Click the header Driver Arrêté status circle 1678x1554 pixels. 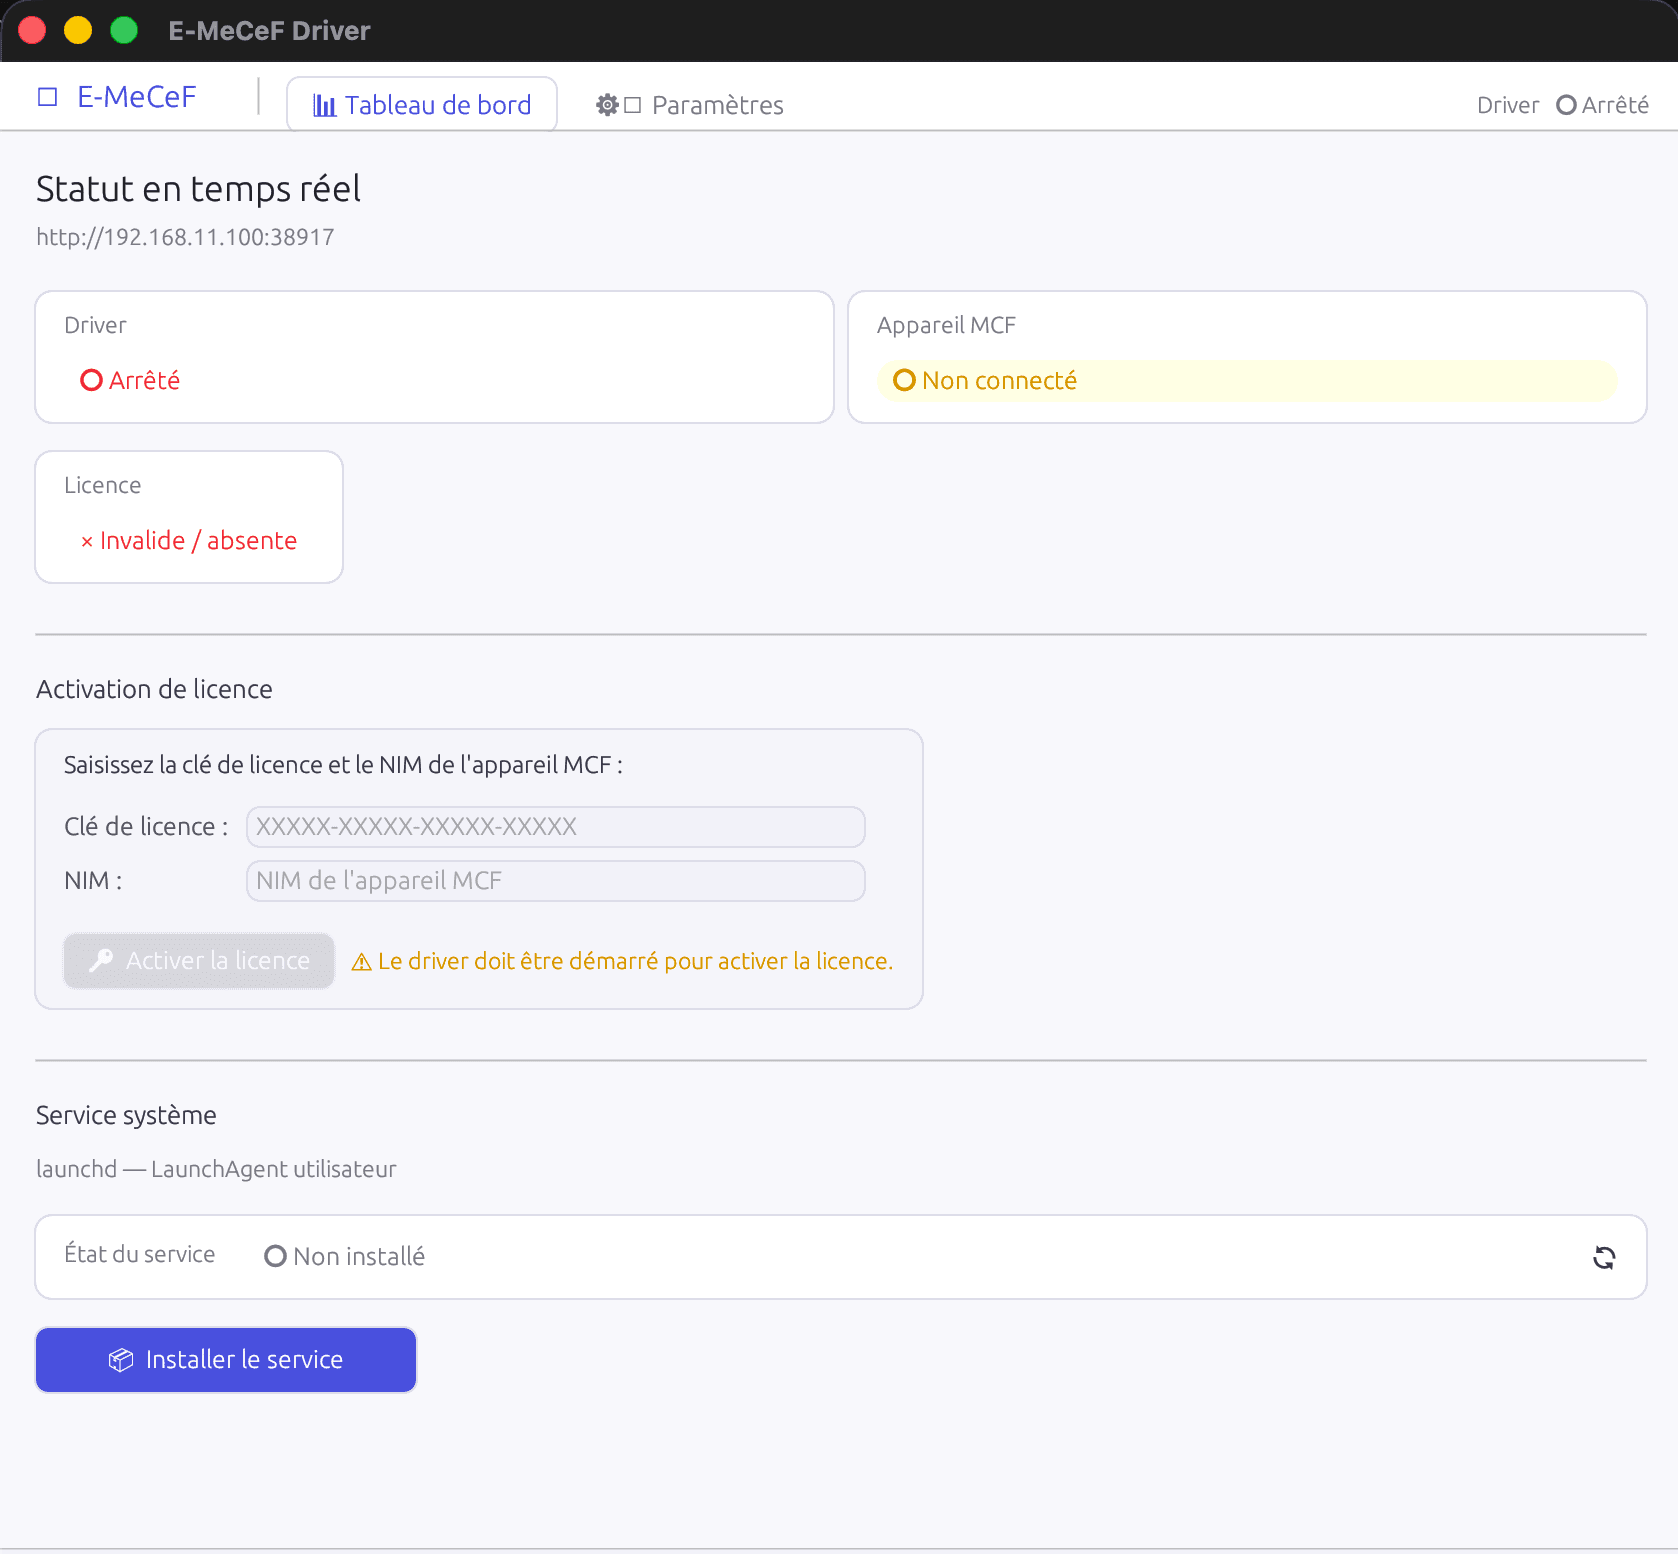click(1567, 105)
